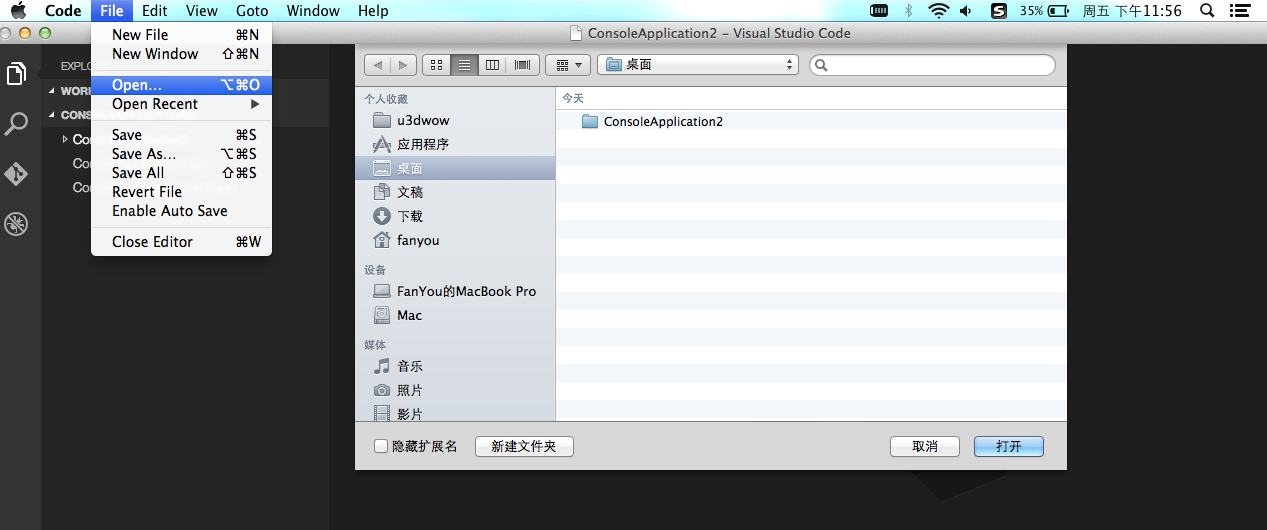1267x530 pixels.
Task: Choose Open… from File menu
Action: coord(181,85)
